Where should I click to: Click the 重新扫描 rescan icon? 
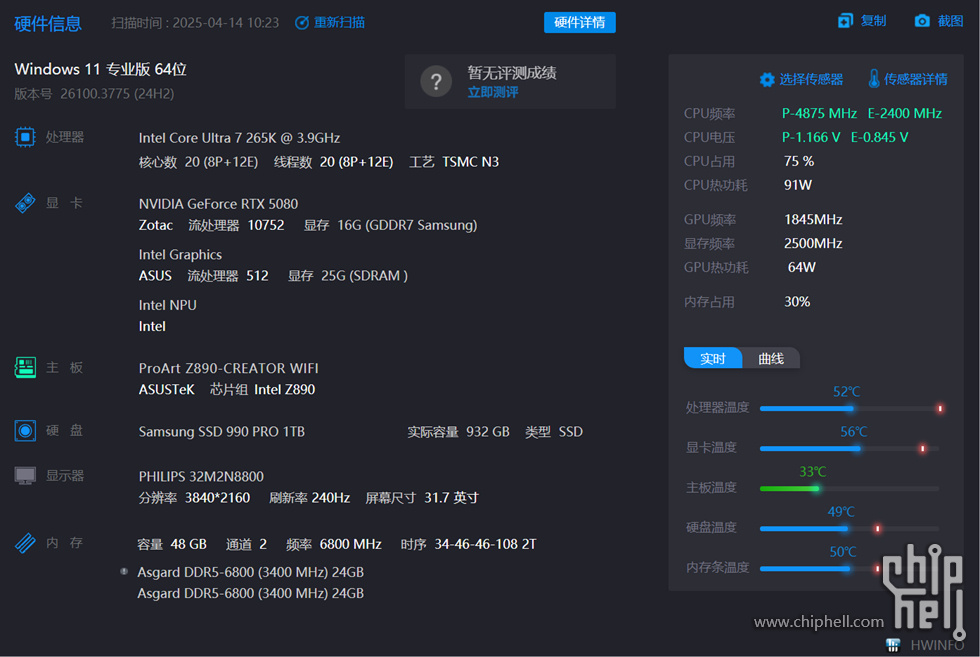point(302,23)
